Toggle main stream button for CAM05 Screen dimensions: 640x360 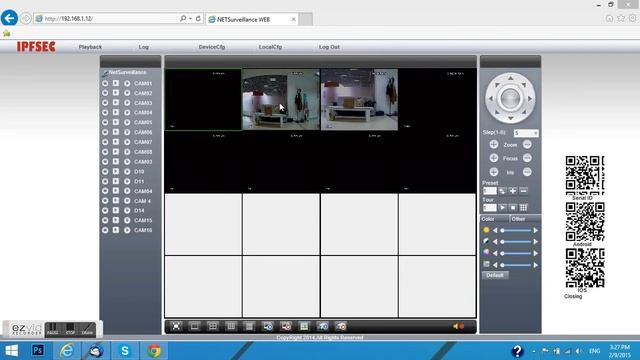[105, 122]
